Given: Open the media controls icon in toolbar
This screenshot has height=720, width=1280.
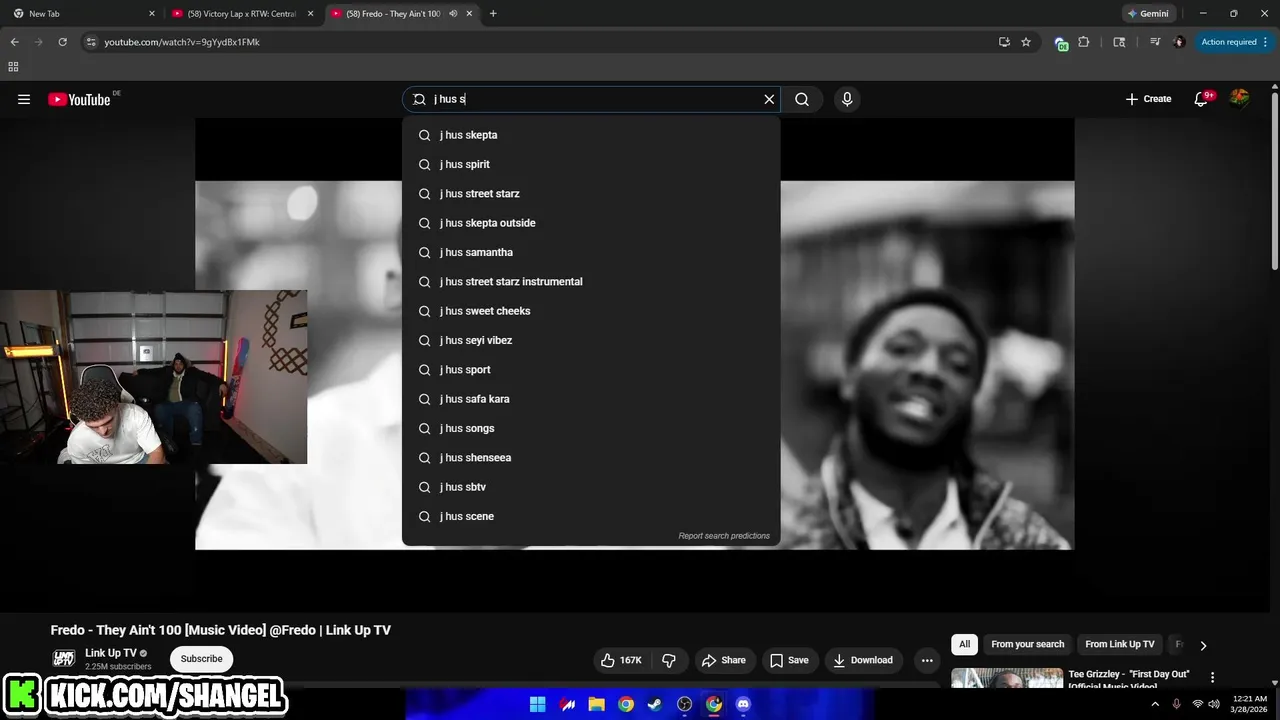Looking at the screenshot, I should click(x=1155, y=42).
